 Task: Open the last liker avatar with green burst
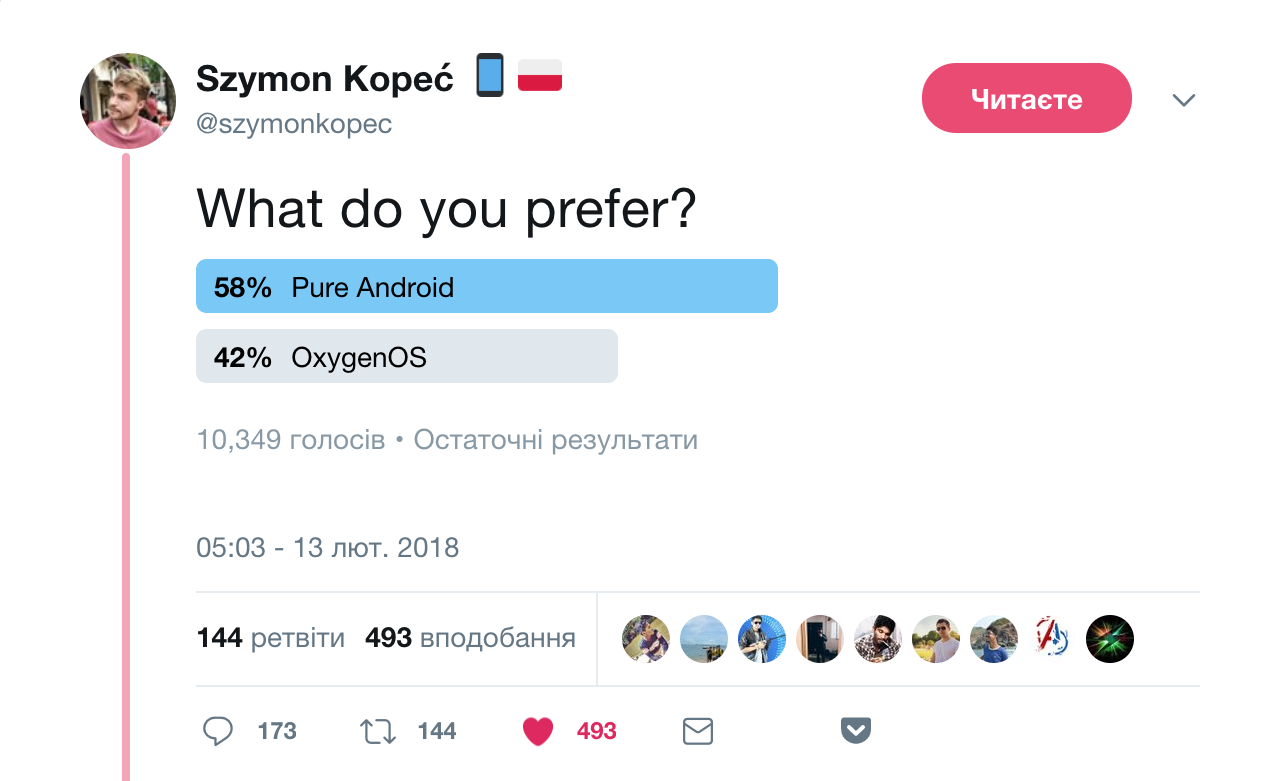pos(1110,639)
